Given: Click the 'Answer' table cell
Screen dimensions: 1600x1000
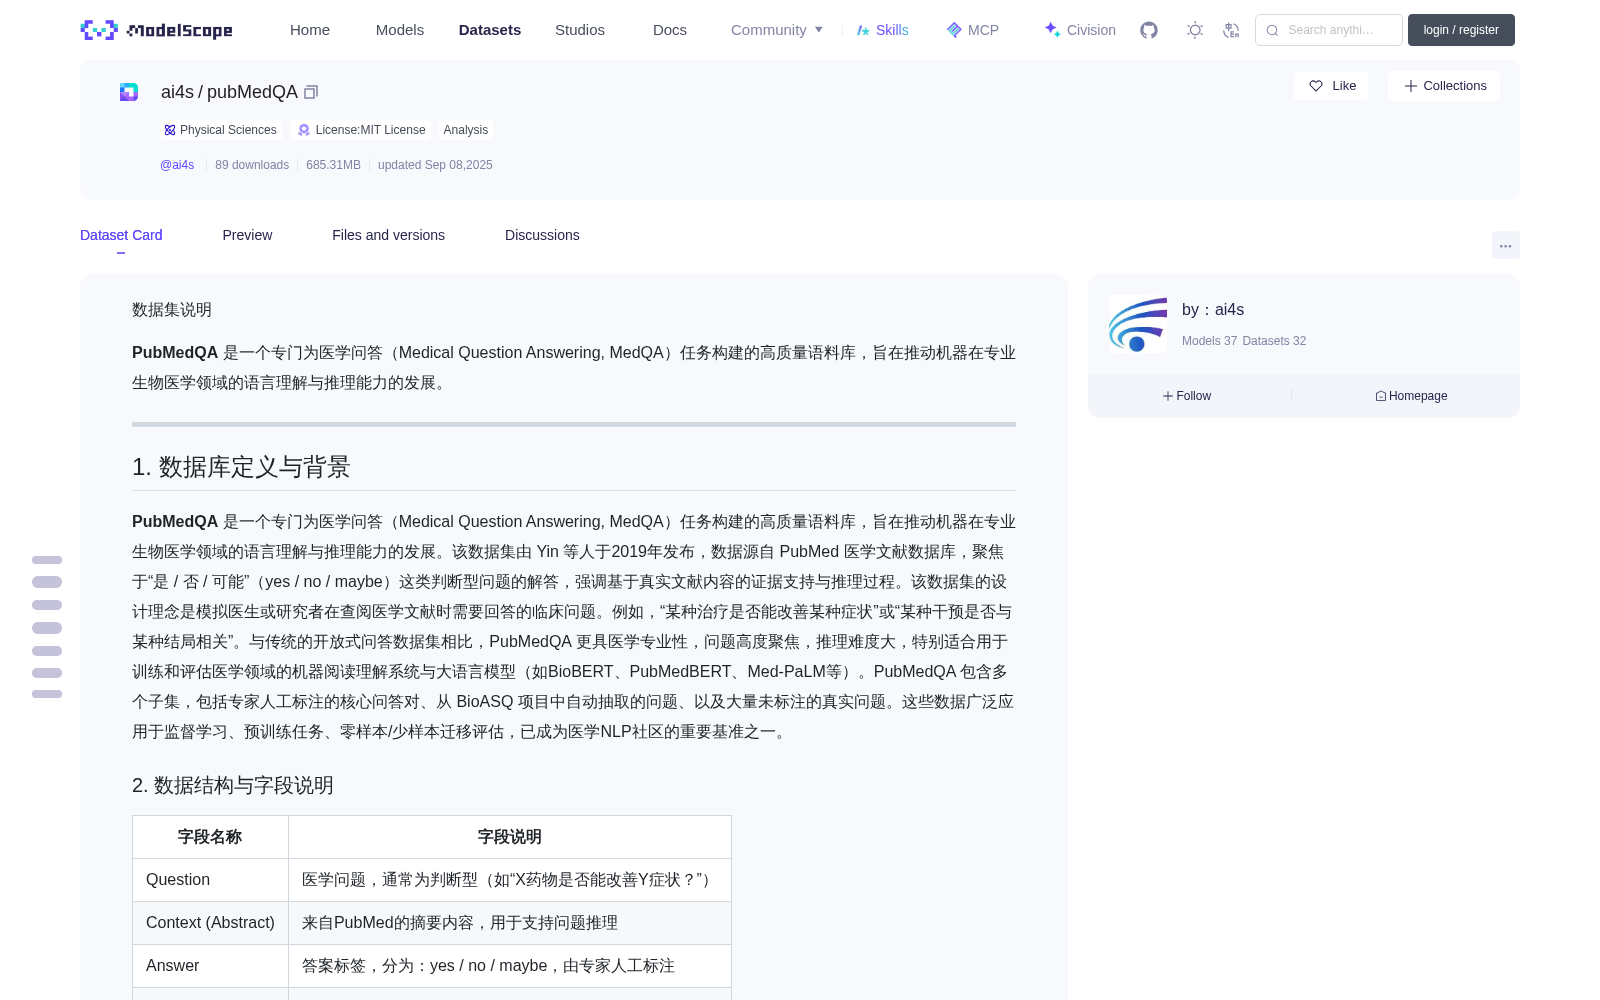Looking at the screenshot, I should coord(210,966).
